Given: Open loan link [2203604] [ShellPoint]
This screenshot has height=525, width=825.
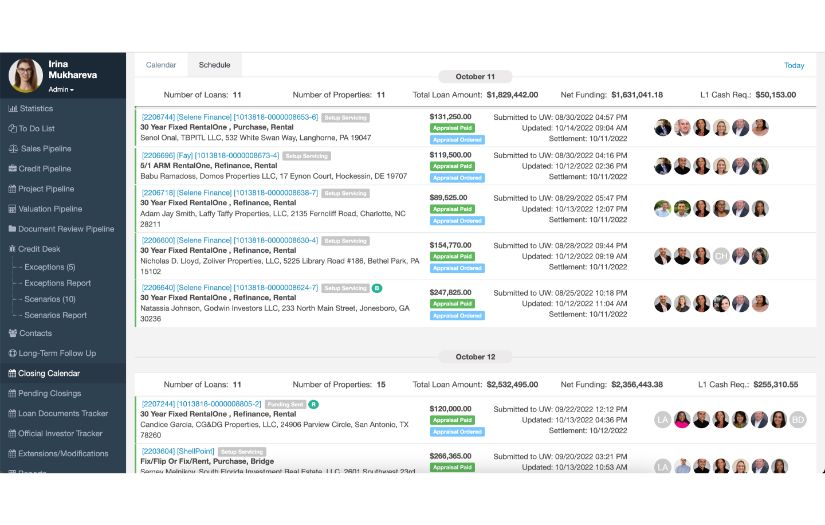Looking at the screenshot, I should (178, 451).
